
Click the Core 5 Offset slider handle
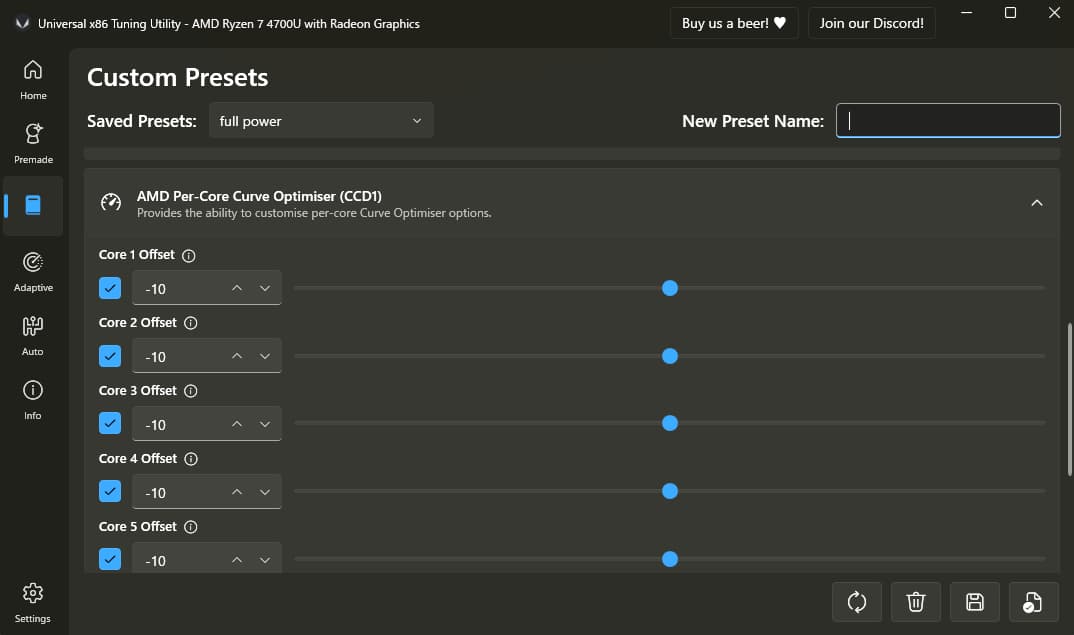pos(670,559)
